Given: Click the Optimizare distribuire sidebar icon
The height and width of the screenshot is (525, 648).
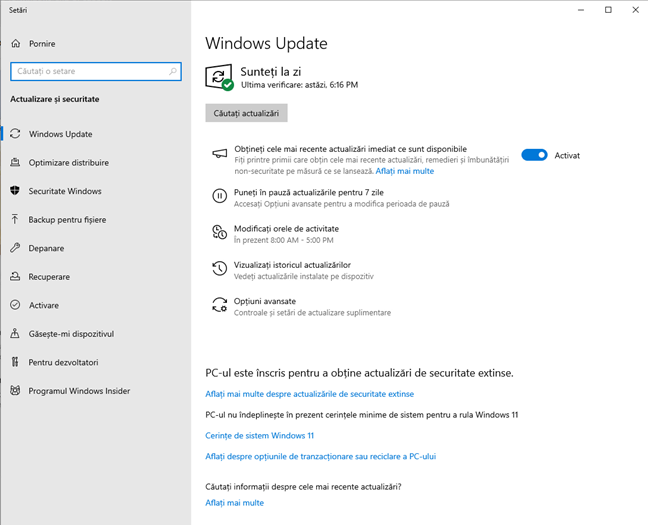Looking at the screenshot, I should pyautogui.click(x=15, y=163).
